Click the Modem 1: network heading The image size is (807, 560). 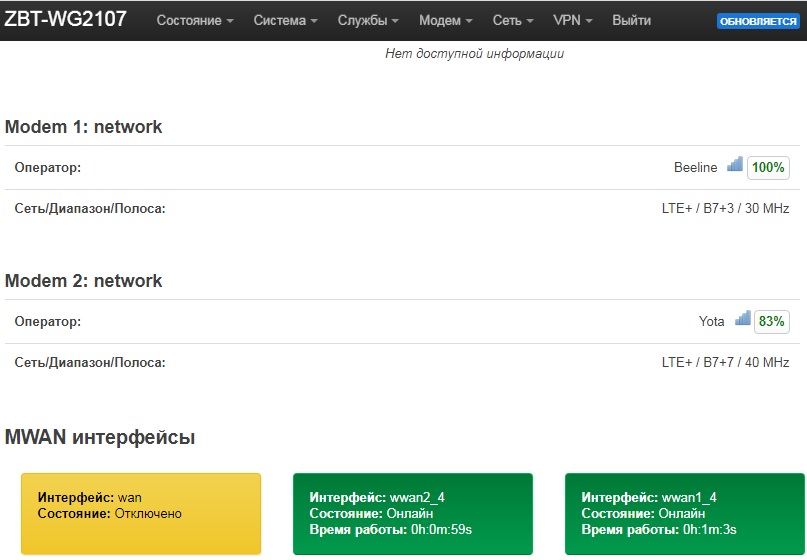(x=83, y=127)
